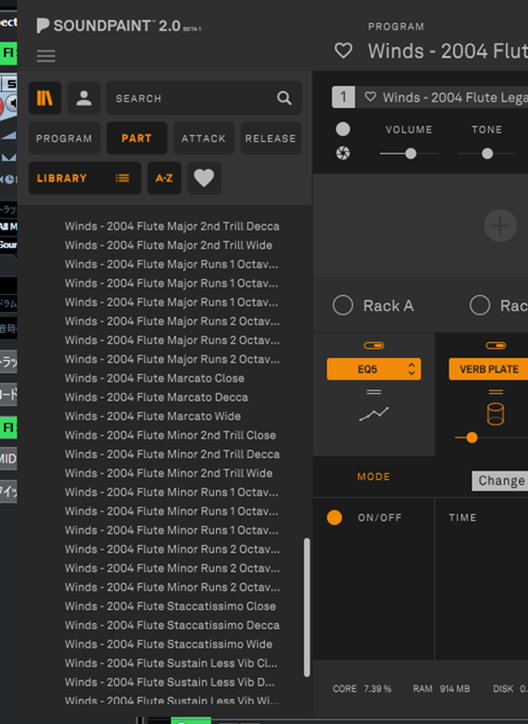Select Flute Minor 2nd Trill Wide
This screenshot has height=724, width=528.
[x=168, y=473]
